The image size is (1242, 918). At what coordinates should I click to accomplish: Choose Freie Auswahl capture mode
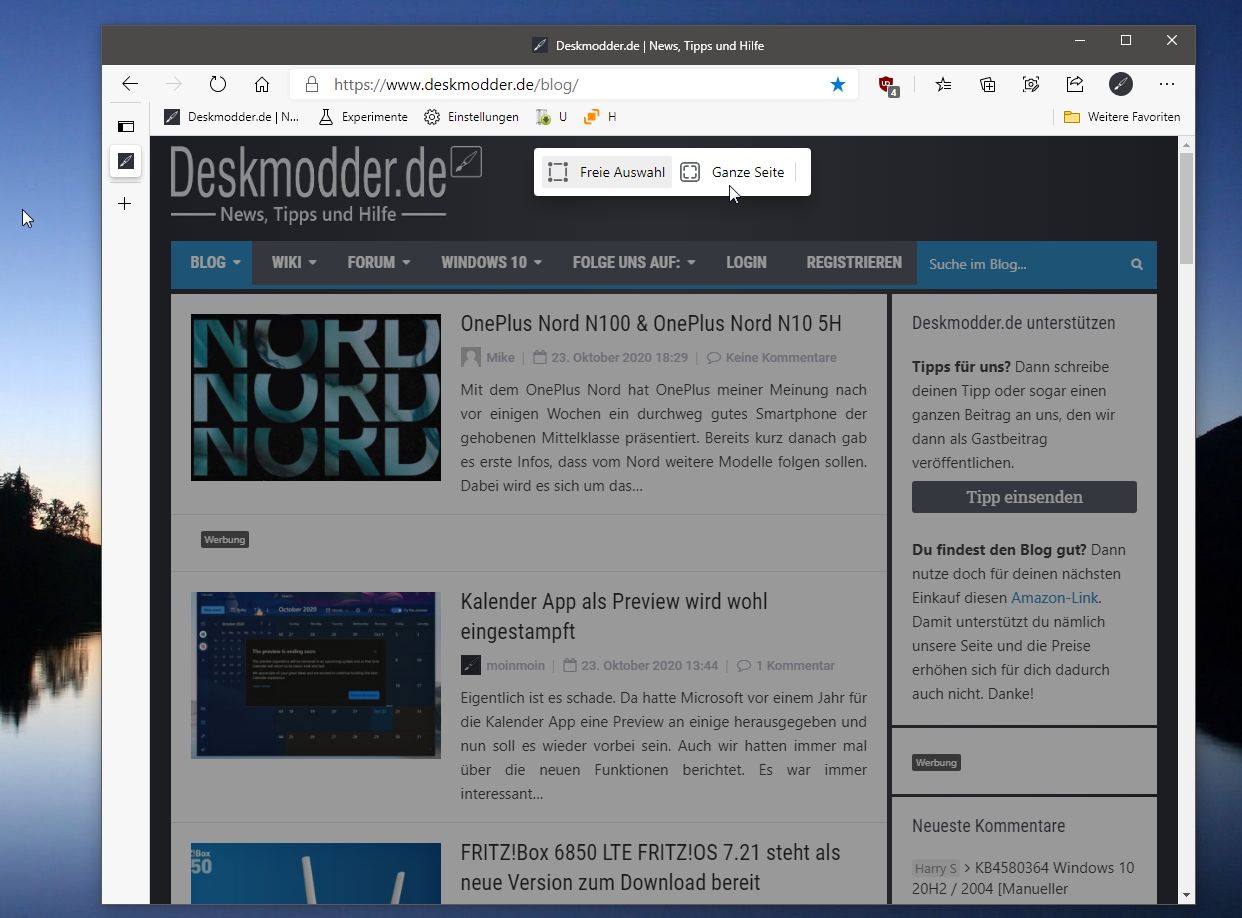(x=607, y=172)
